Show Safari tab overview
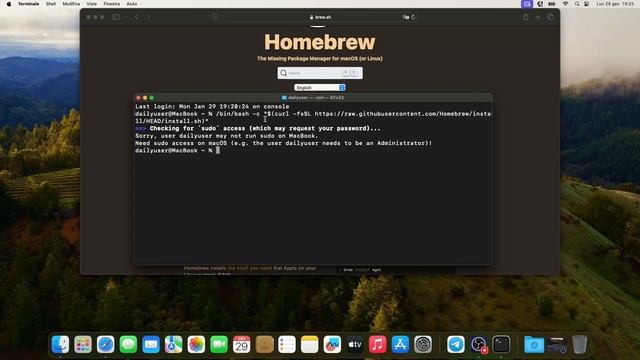640x360 pixels. [x=551, y=17]
